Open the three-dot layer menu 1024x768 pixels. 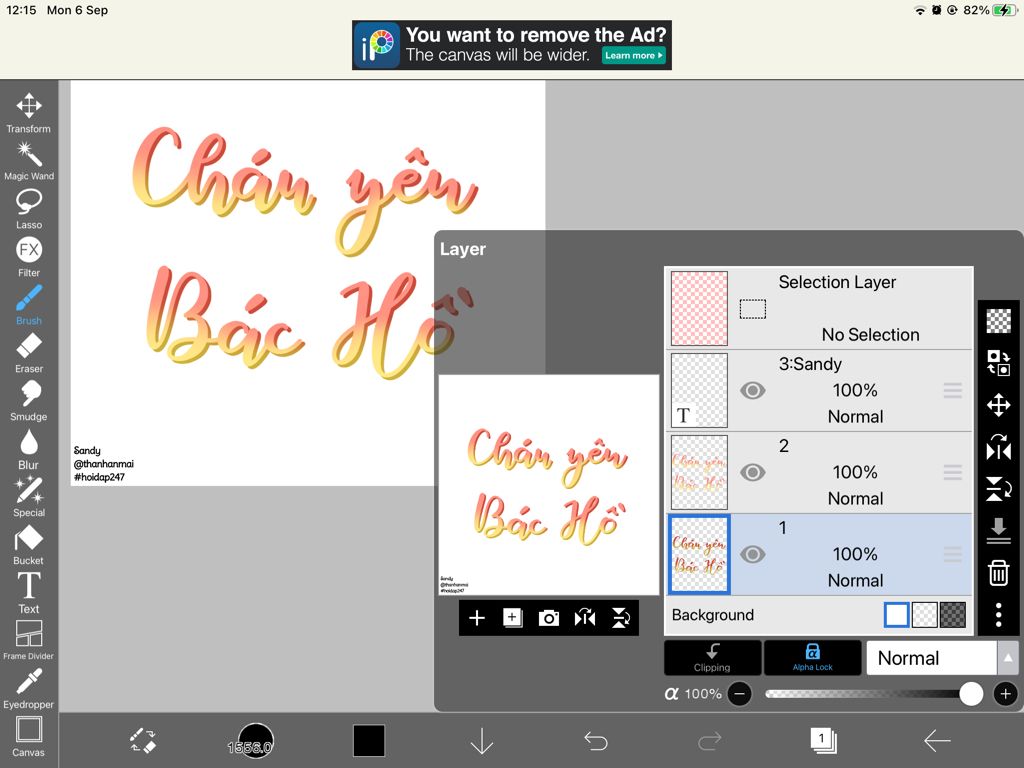[x=999, y=615]
